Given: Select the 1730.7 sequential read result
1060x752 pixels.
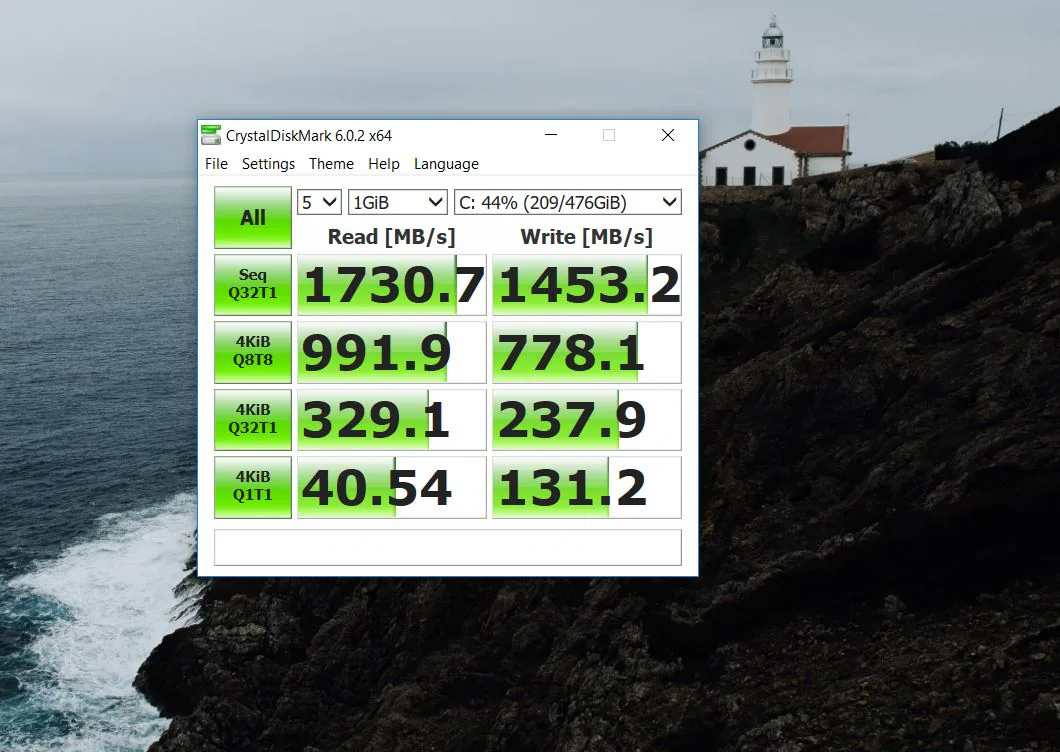Looking at the screenshot, I should click(392, 285).
